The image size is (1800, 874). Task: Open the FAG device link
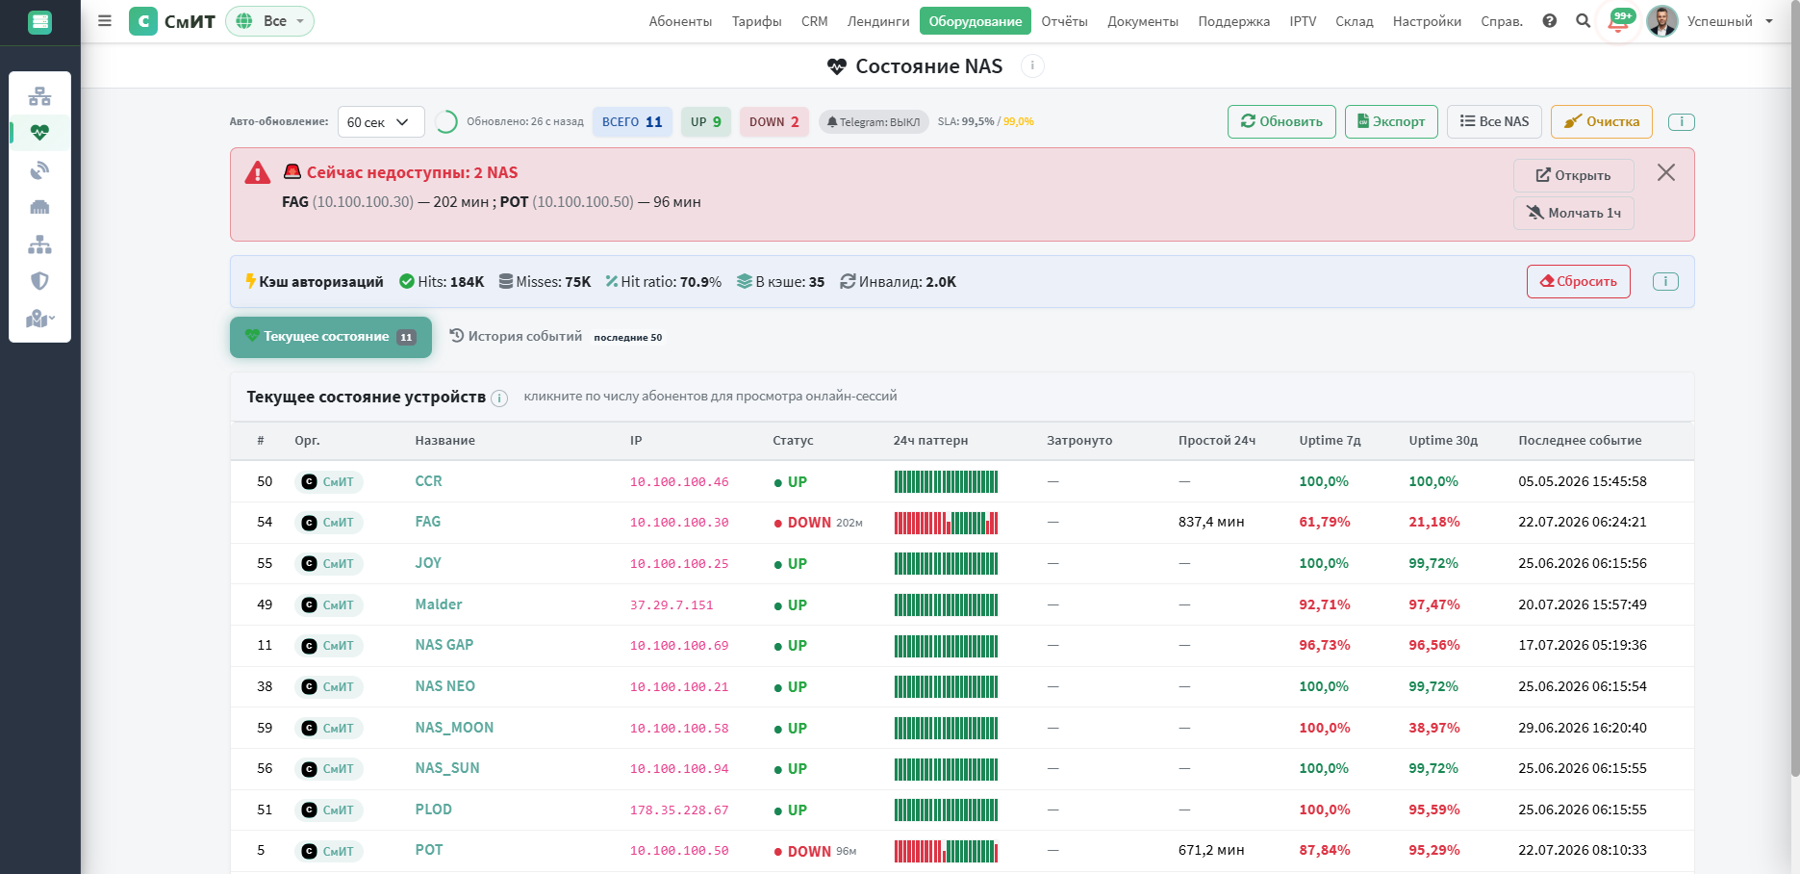click(x=428, y=522)
